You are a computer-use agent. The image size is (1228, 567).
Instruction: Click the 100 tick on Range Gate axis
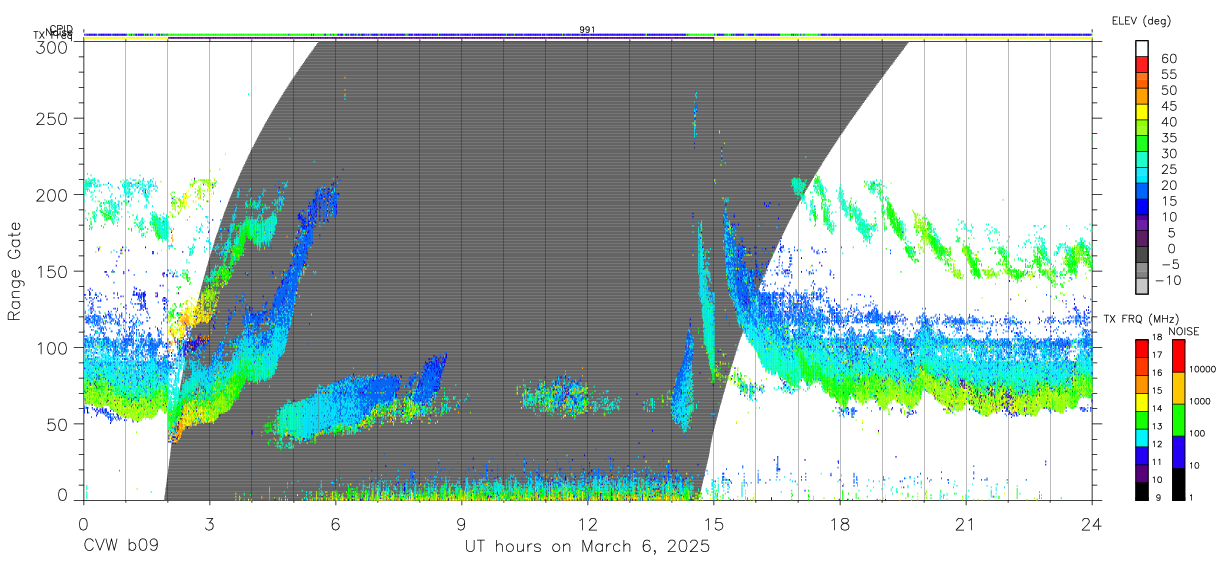52,347
